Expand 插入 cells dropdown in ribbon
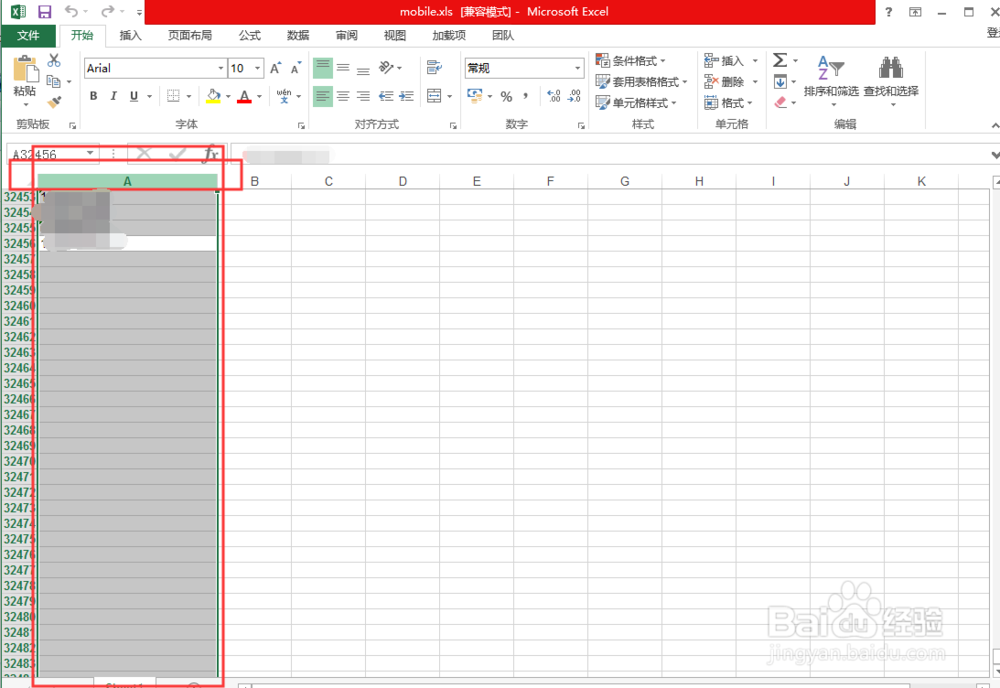 pos(755,61)
